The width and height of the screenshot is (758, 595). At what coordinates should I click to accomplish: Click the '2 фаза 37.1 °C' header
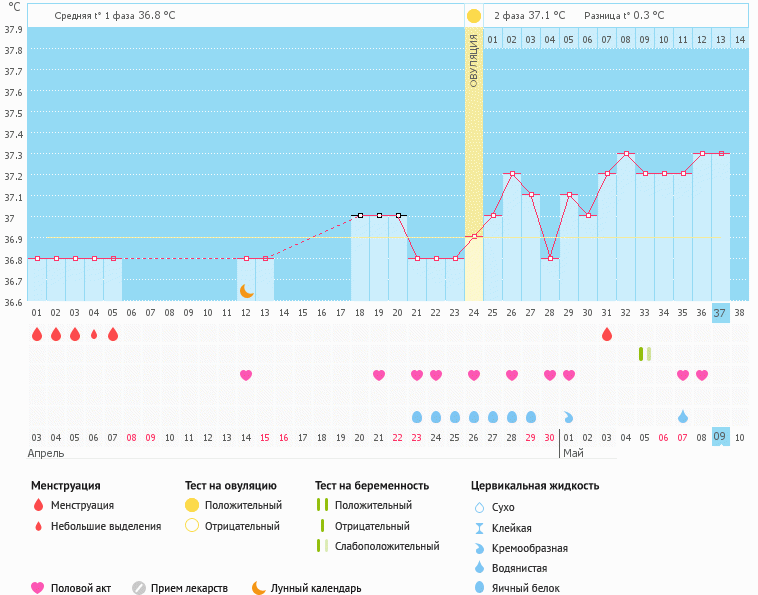click(x=529, y=16)
